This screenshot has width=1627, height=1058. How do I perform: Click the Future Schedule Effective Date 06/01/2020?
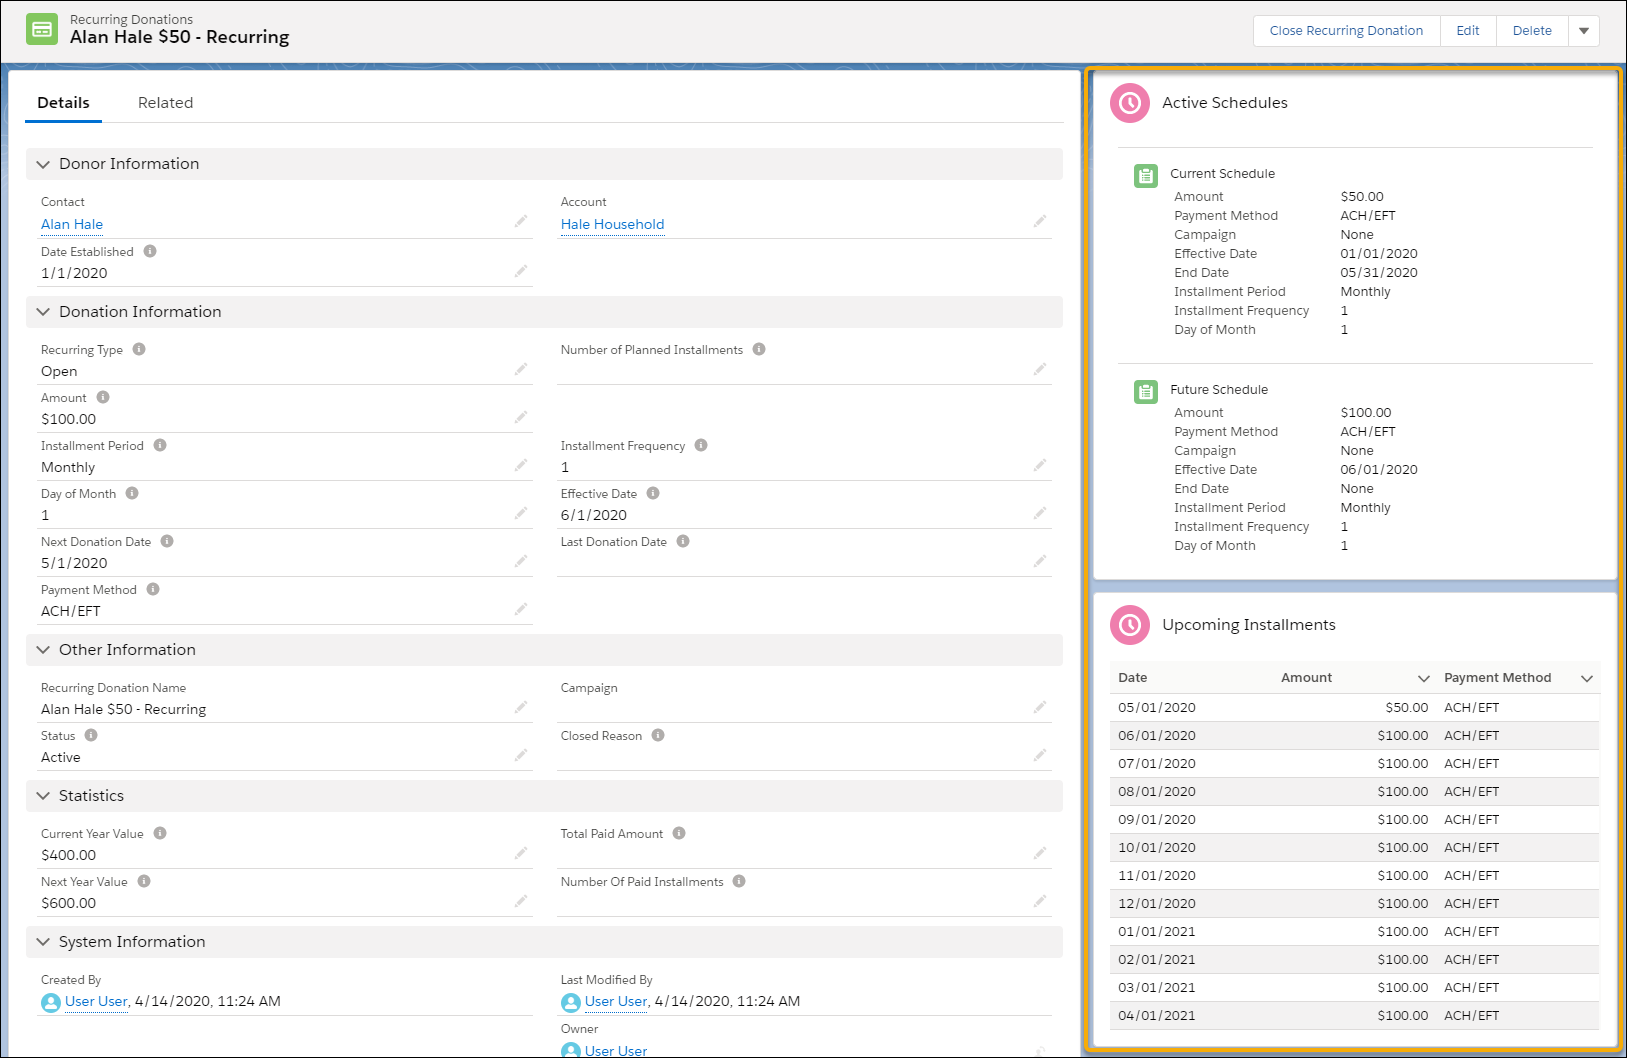(1379, 469)
